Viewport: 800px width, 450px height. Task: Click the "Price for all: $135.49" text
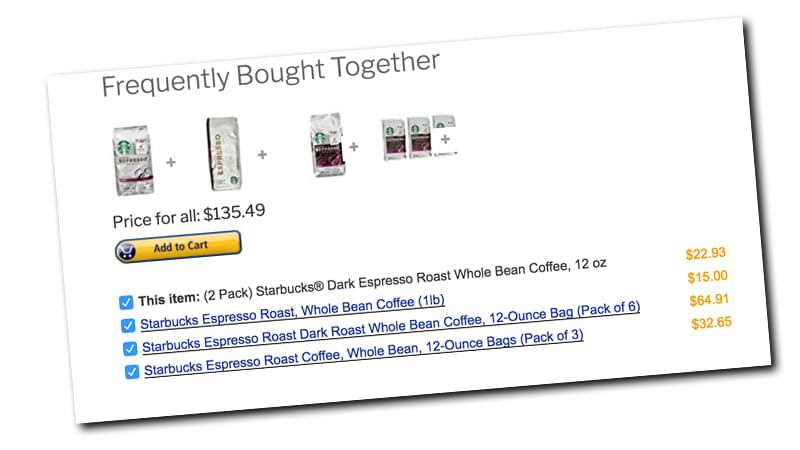[190, 214]
